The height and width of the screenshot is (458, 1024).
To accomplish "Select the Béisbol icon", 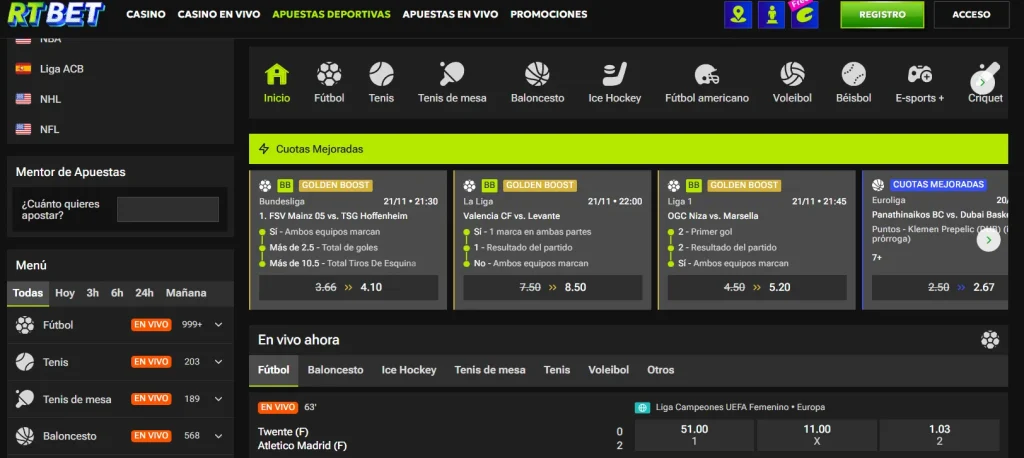I will [854, 74].
